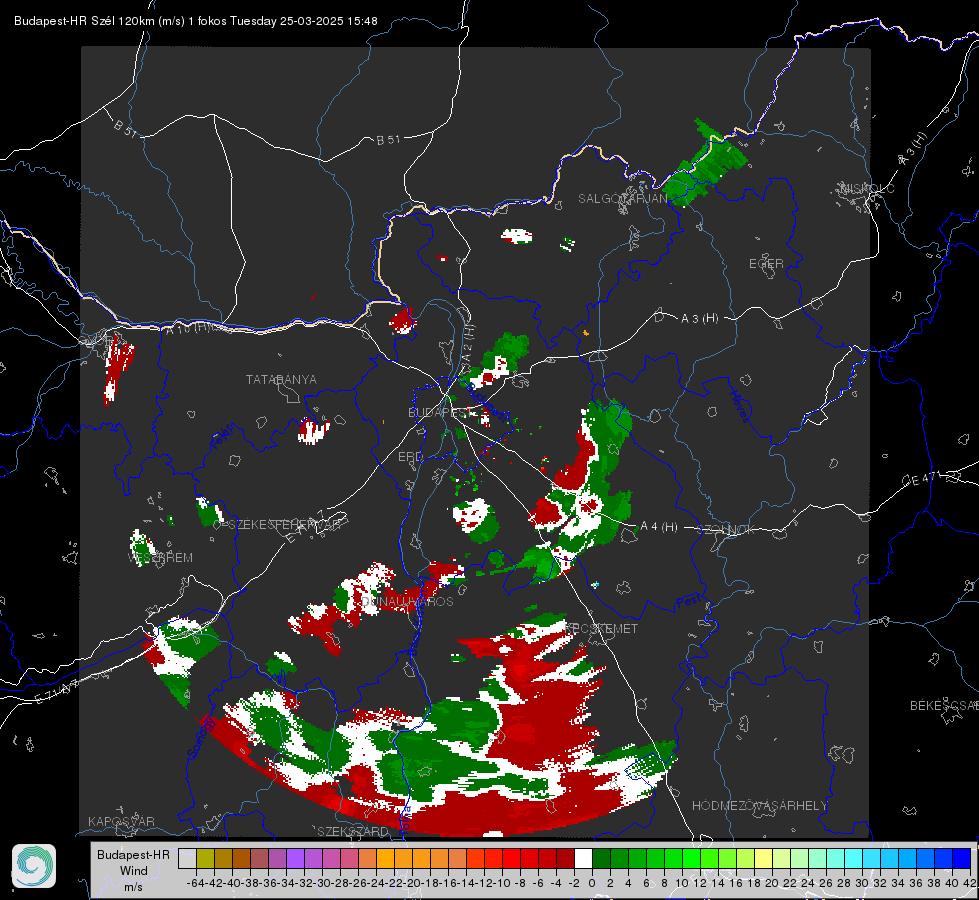Click the Heves county label
The width and height of the screenshot is (979, 900).
pos(739,407)
